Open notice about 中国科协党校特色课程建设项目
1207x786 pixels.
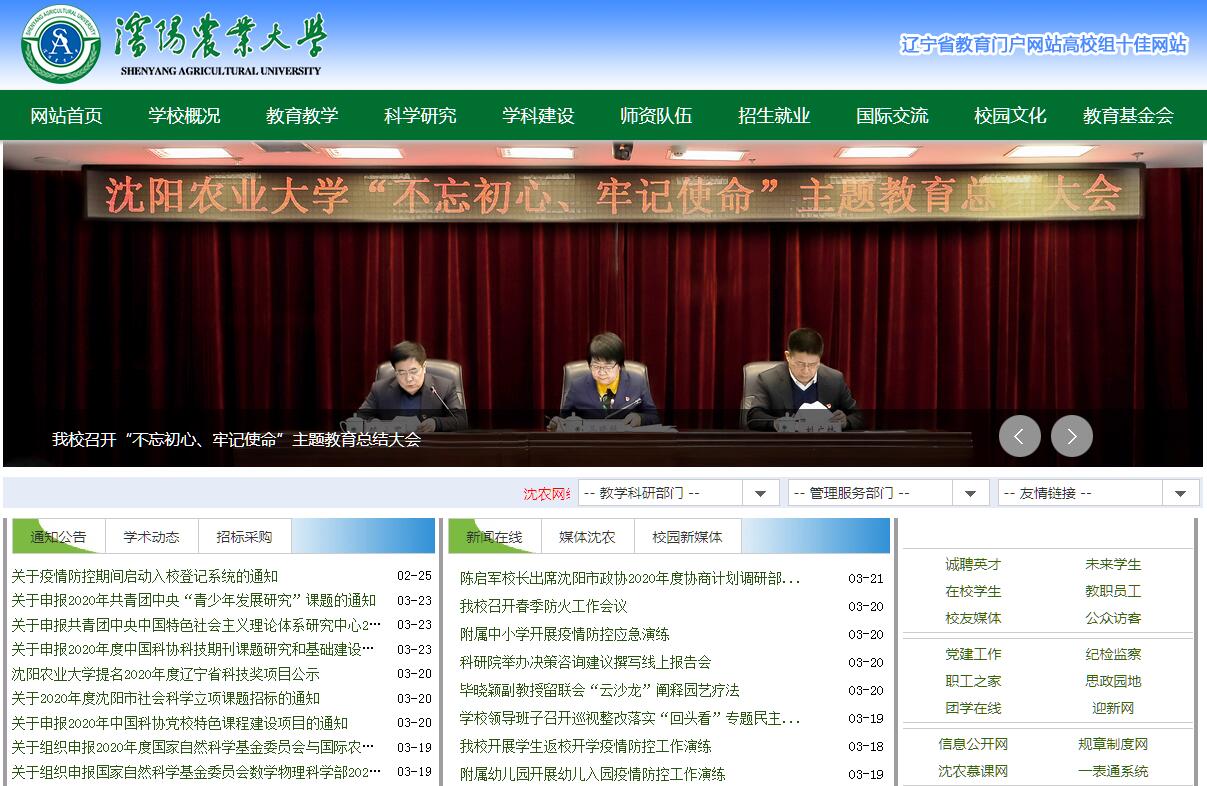coord(180,723)
